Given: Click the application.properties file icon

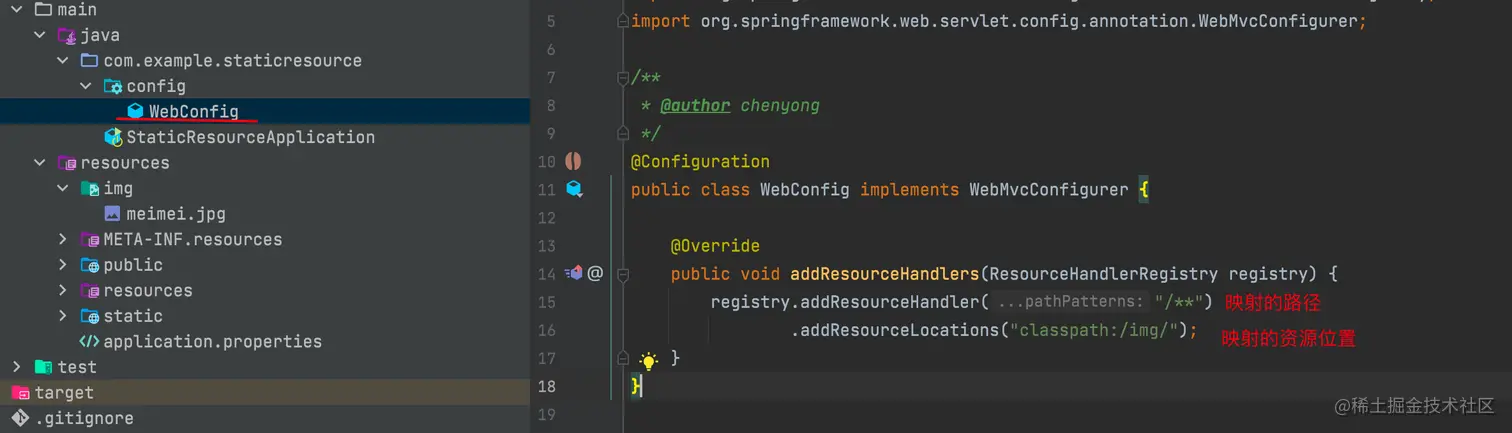Looking at the screenshot, I should pos(89,341).
